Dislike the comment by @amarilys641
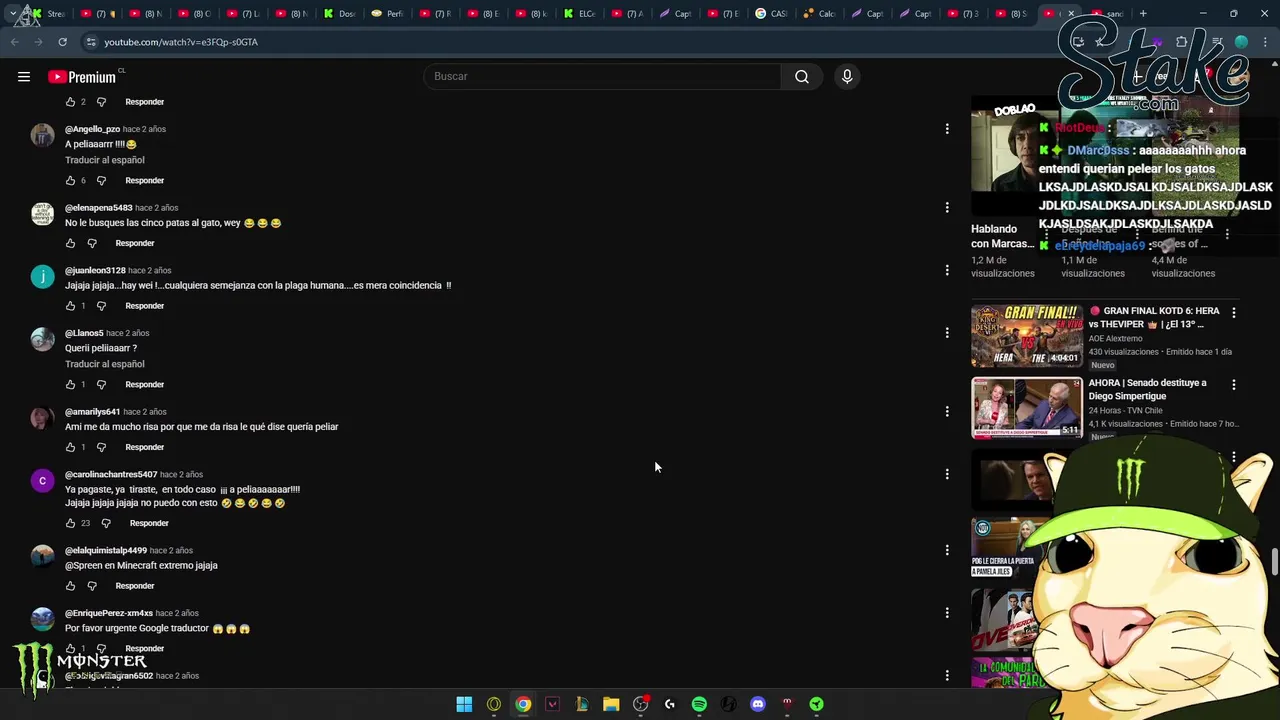Image resolution: width=1280 pixels, height=720 pixels. coord(101,447)
